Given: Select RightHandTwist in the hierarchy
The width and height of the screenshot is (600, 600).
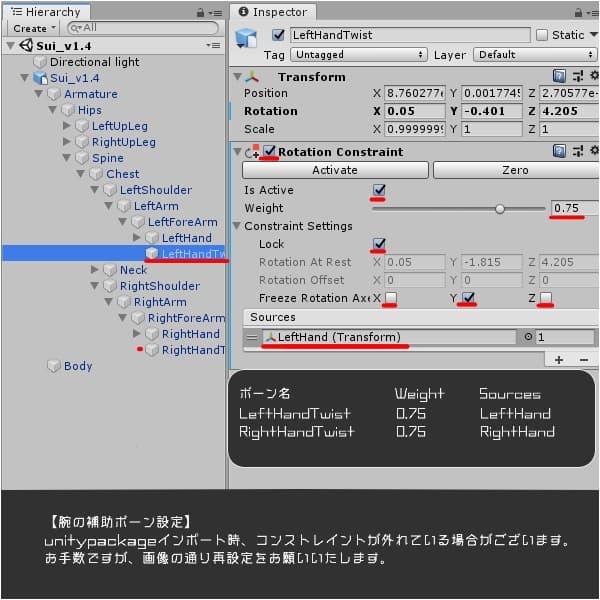Looking at the screenshot, I should click(x=193, y=350).
